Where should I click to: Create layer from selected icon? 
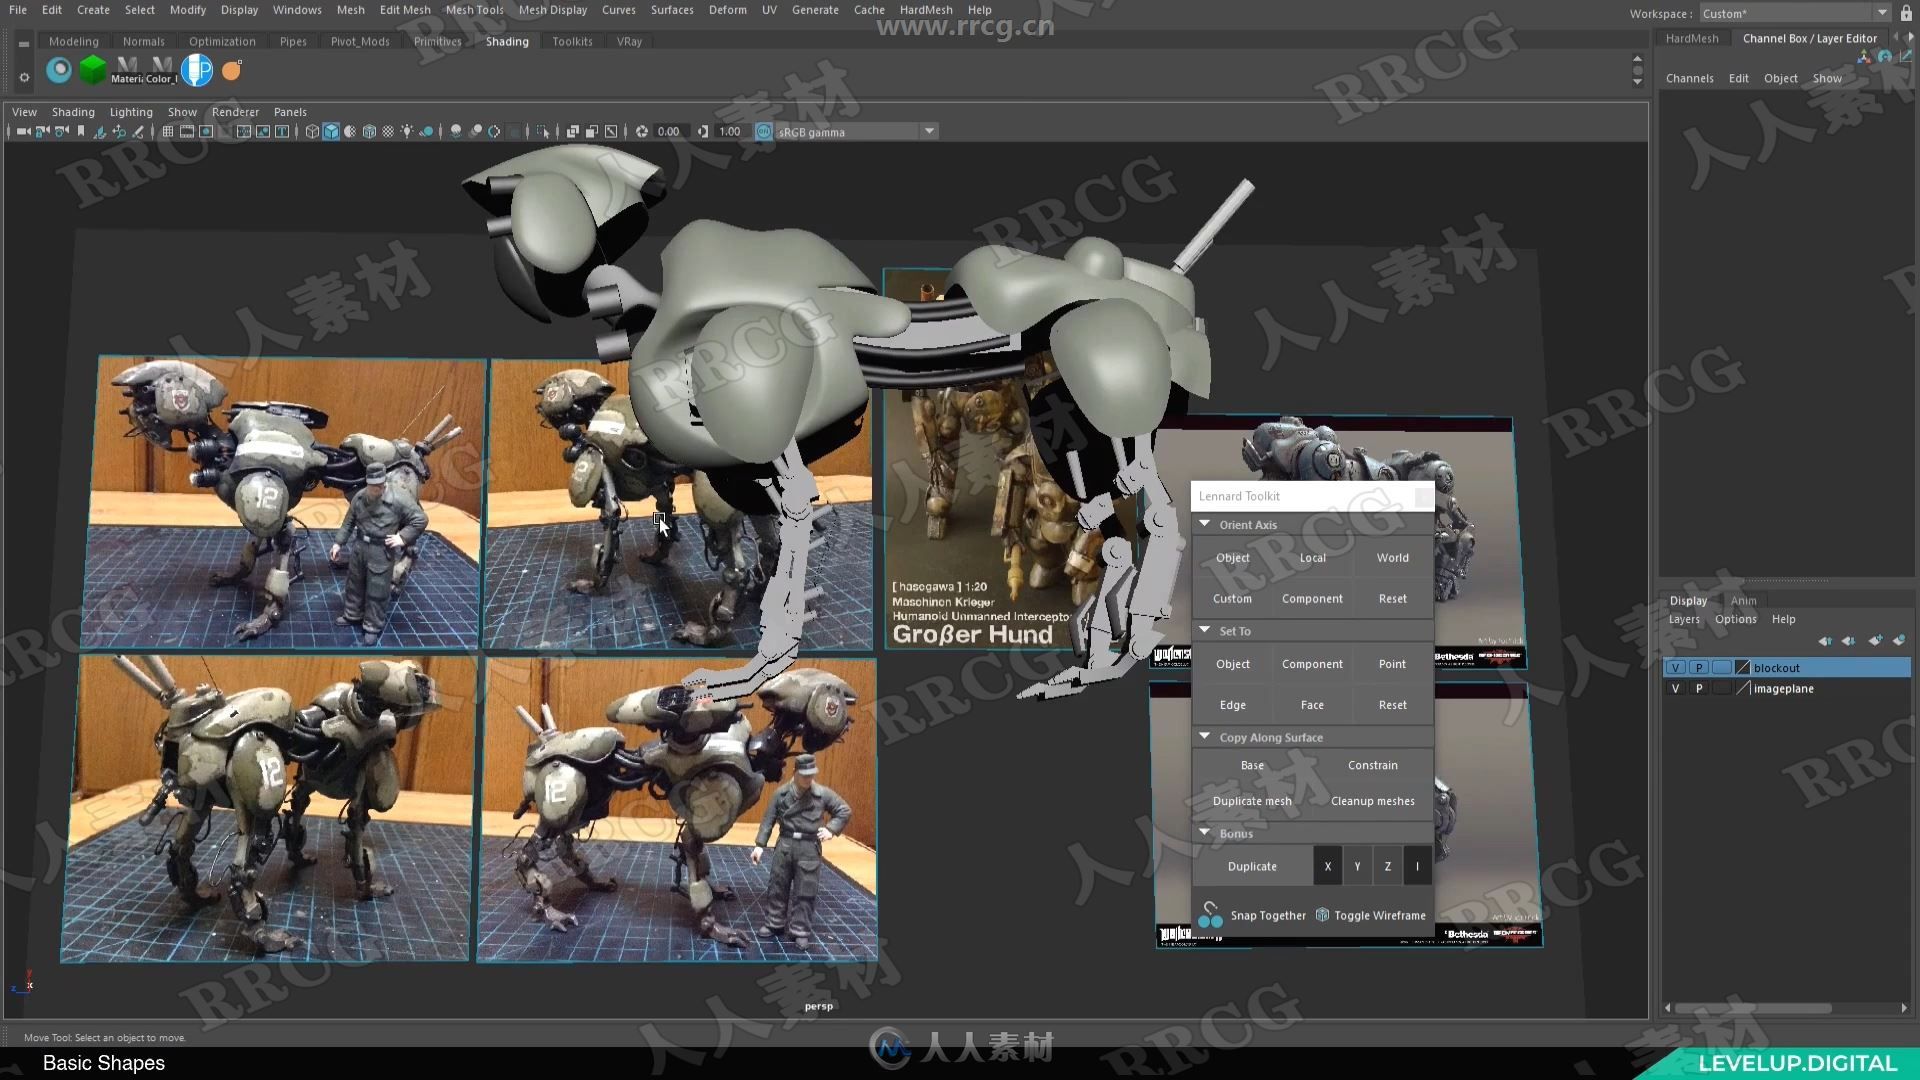click(1899, 641)
